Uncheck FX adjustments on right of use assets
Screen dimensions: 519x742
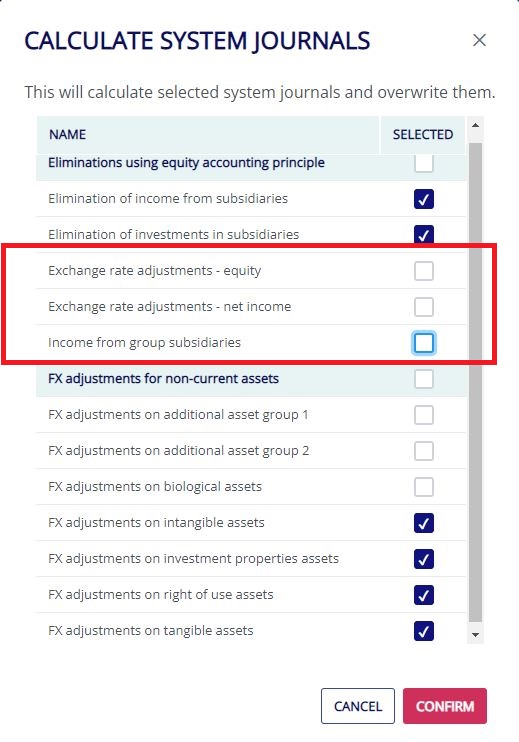point(423,595)
